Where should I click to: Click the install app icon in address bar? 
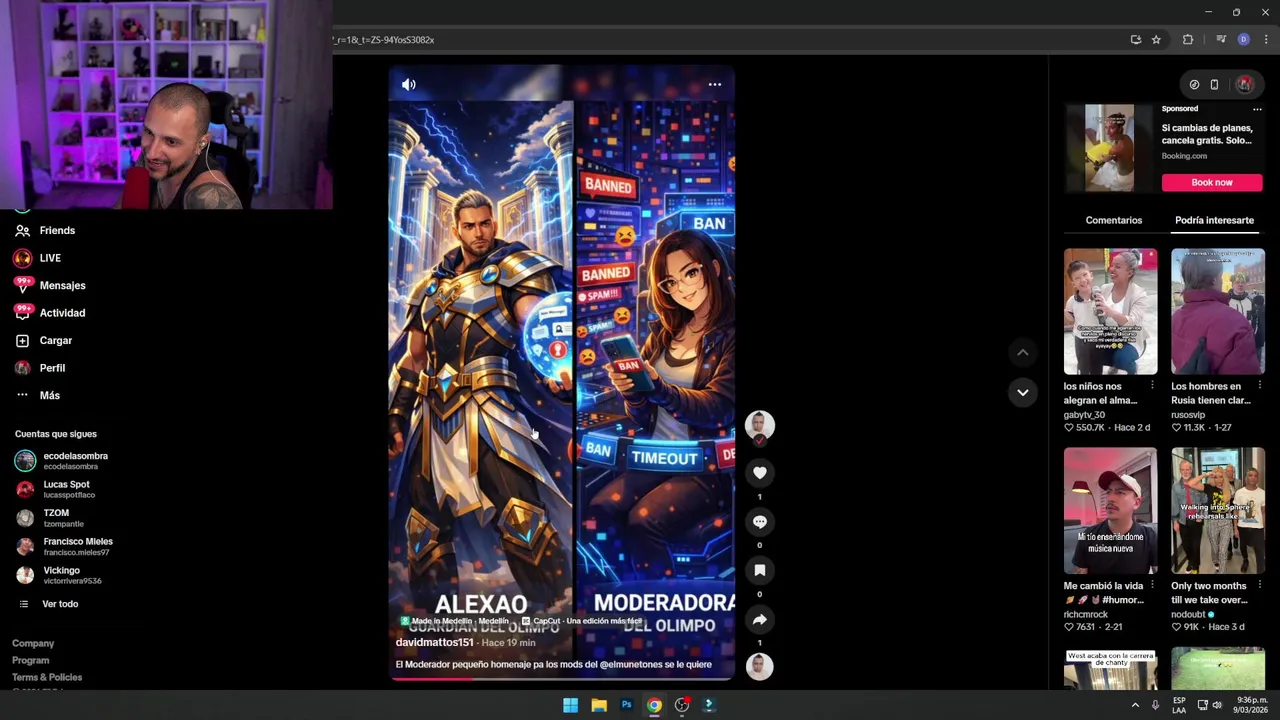pos(1135,40)
